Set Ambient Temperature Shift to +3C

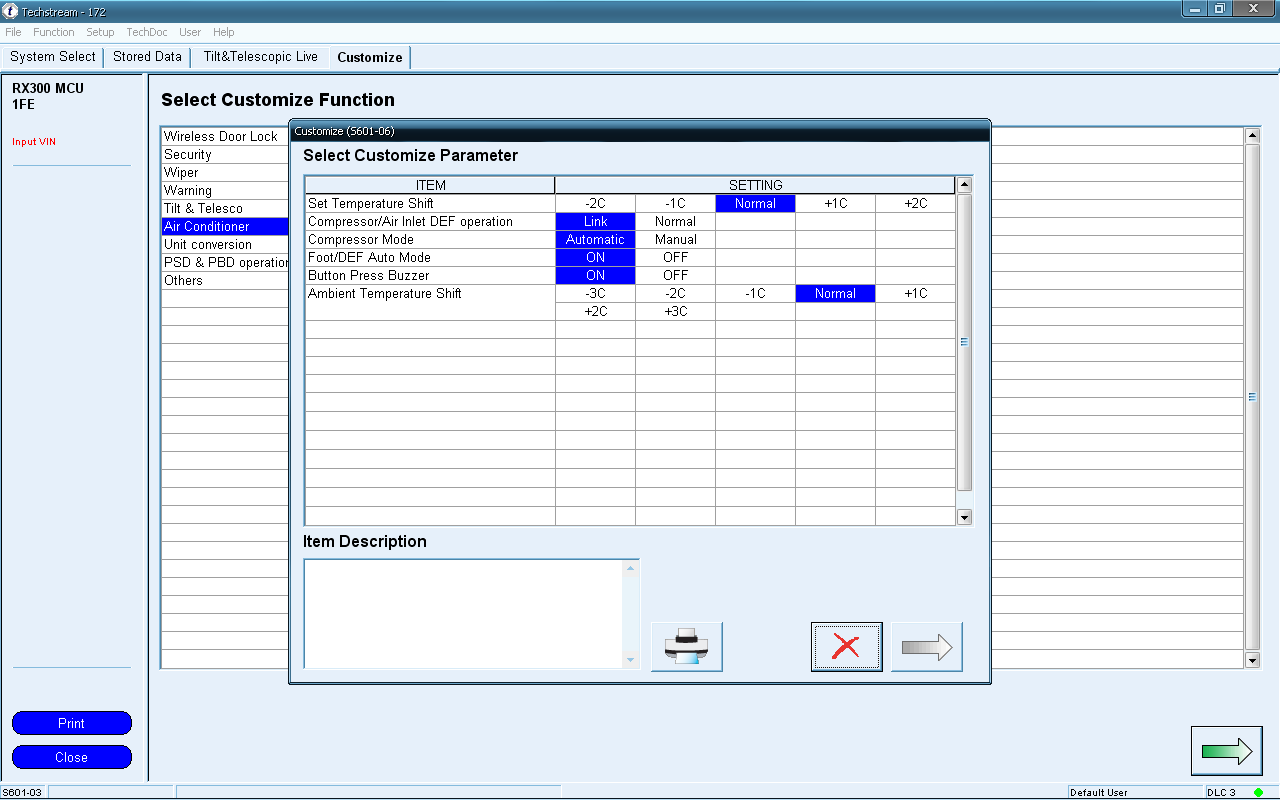point(675,312)
